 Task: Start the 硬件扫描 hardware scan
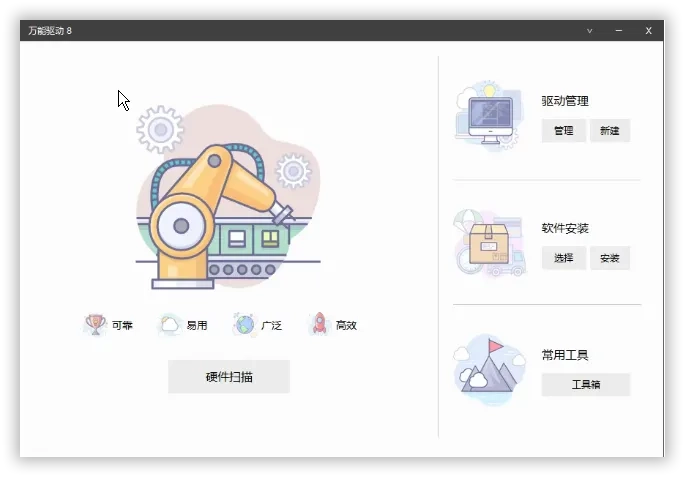[x=229, y=377]
